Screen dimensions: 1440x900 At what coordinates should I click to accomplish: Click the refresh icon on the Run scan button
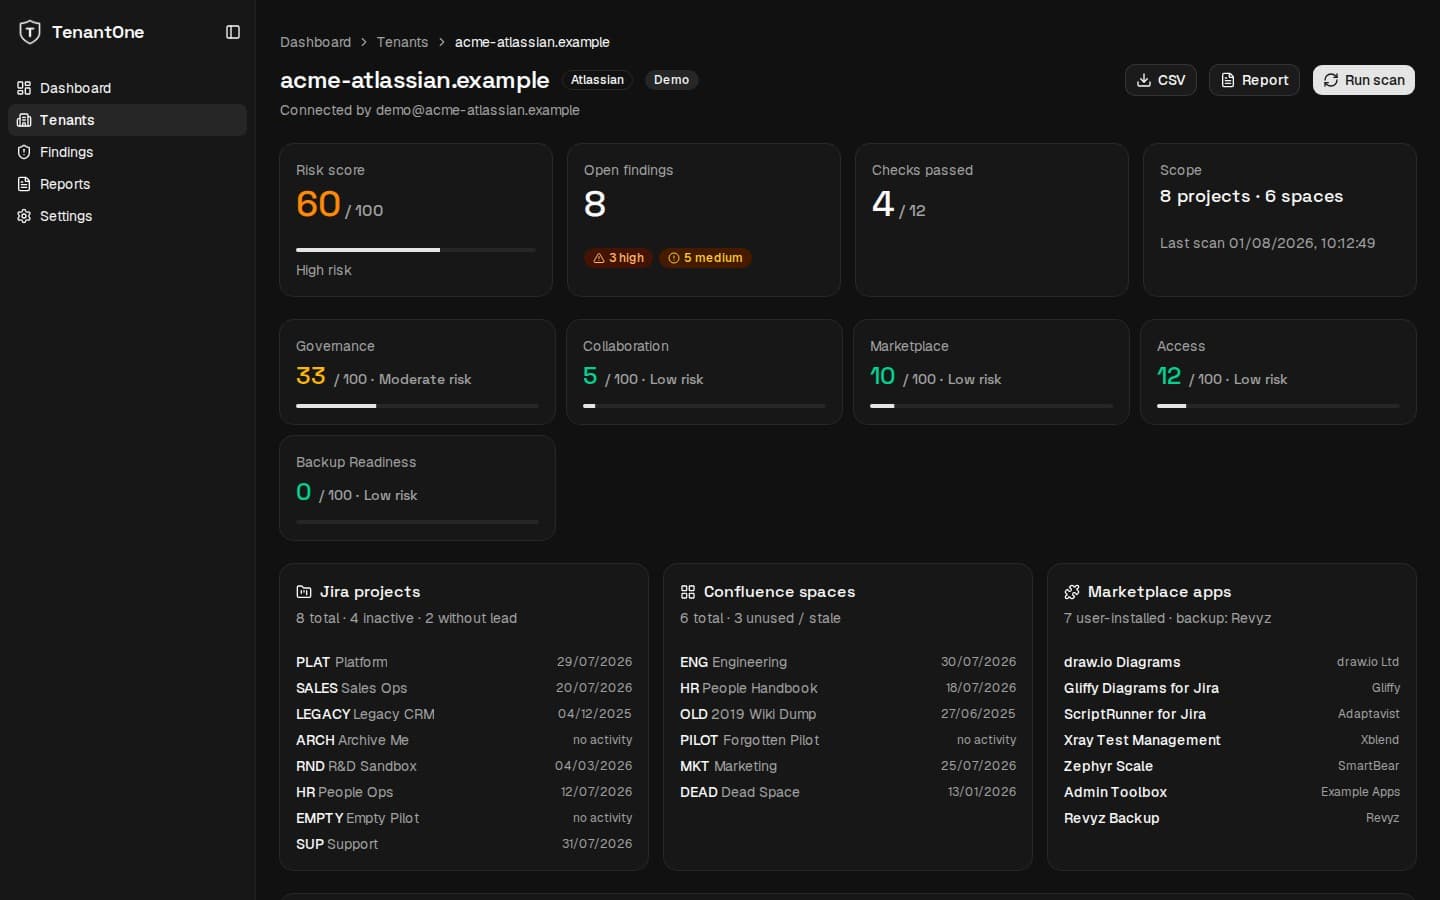pyautogui.click(x=1331, y=80)
